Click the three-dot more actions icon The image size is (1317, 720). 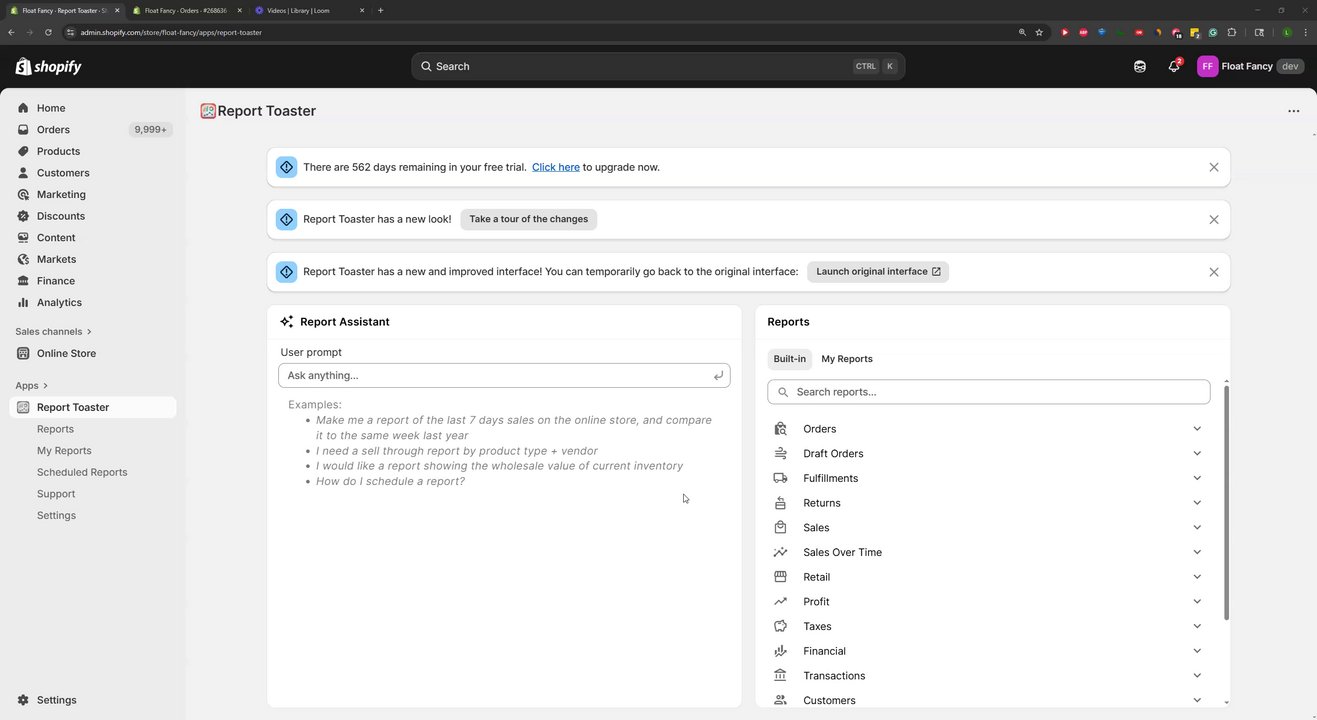[x=1293, y=111]
